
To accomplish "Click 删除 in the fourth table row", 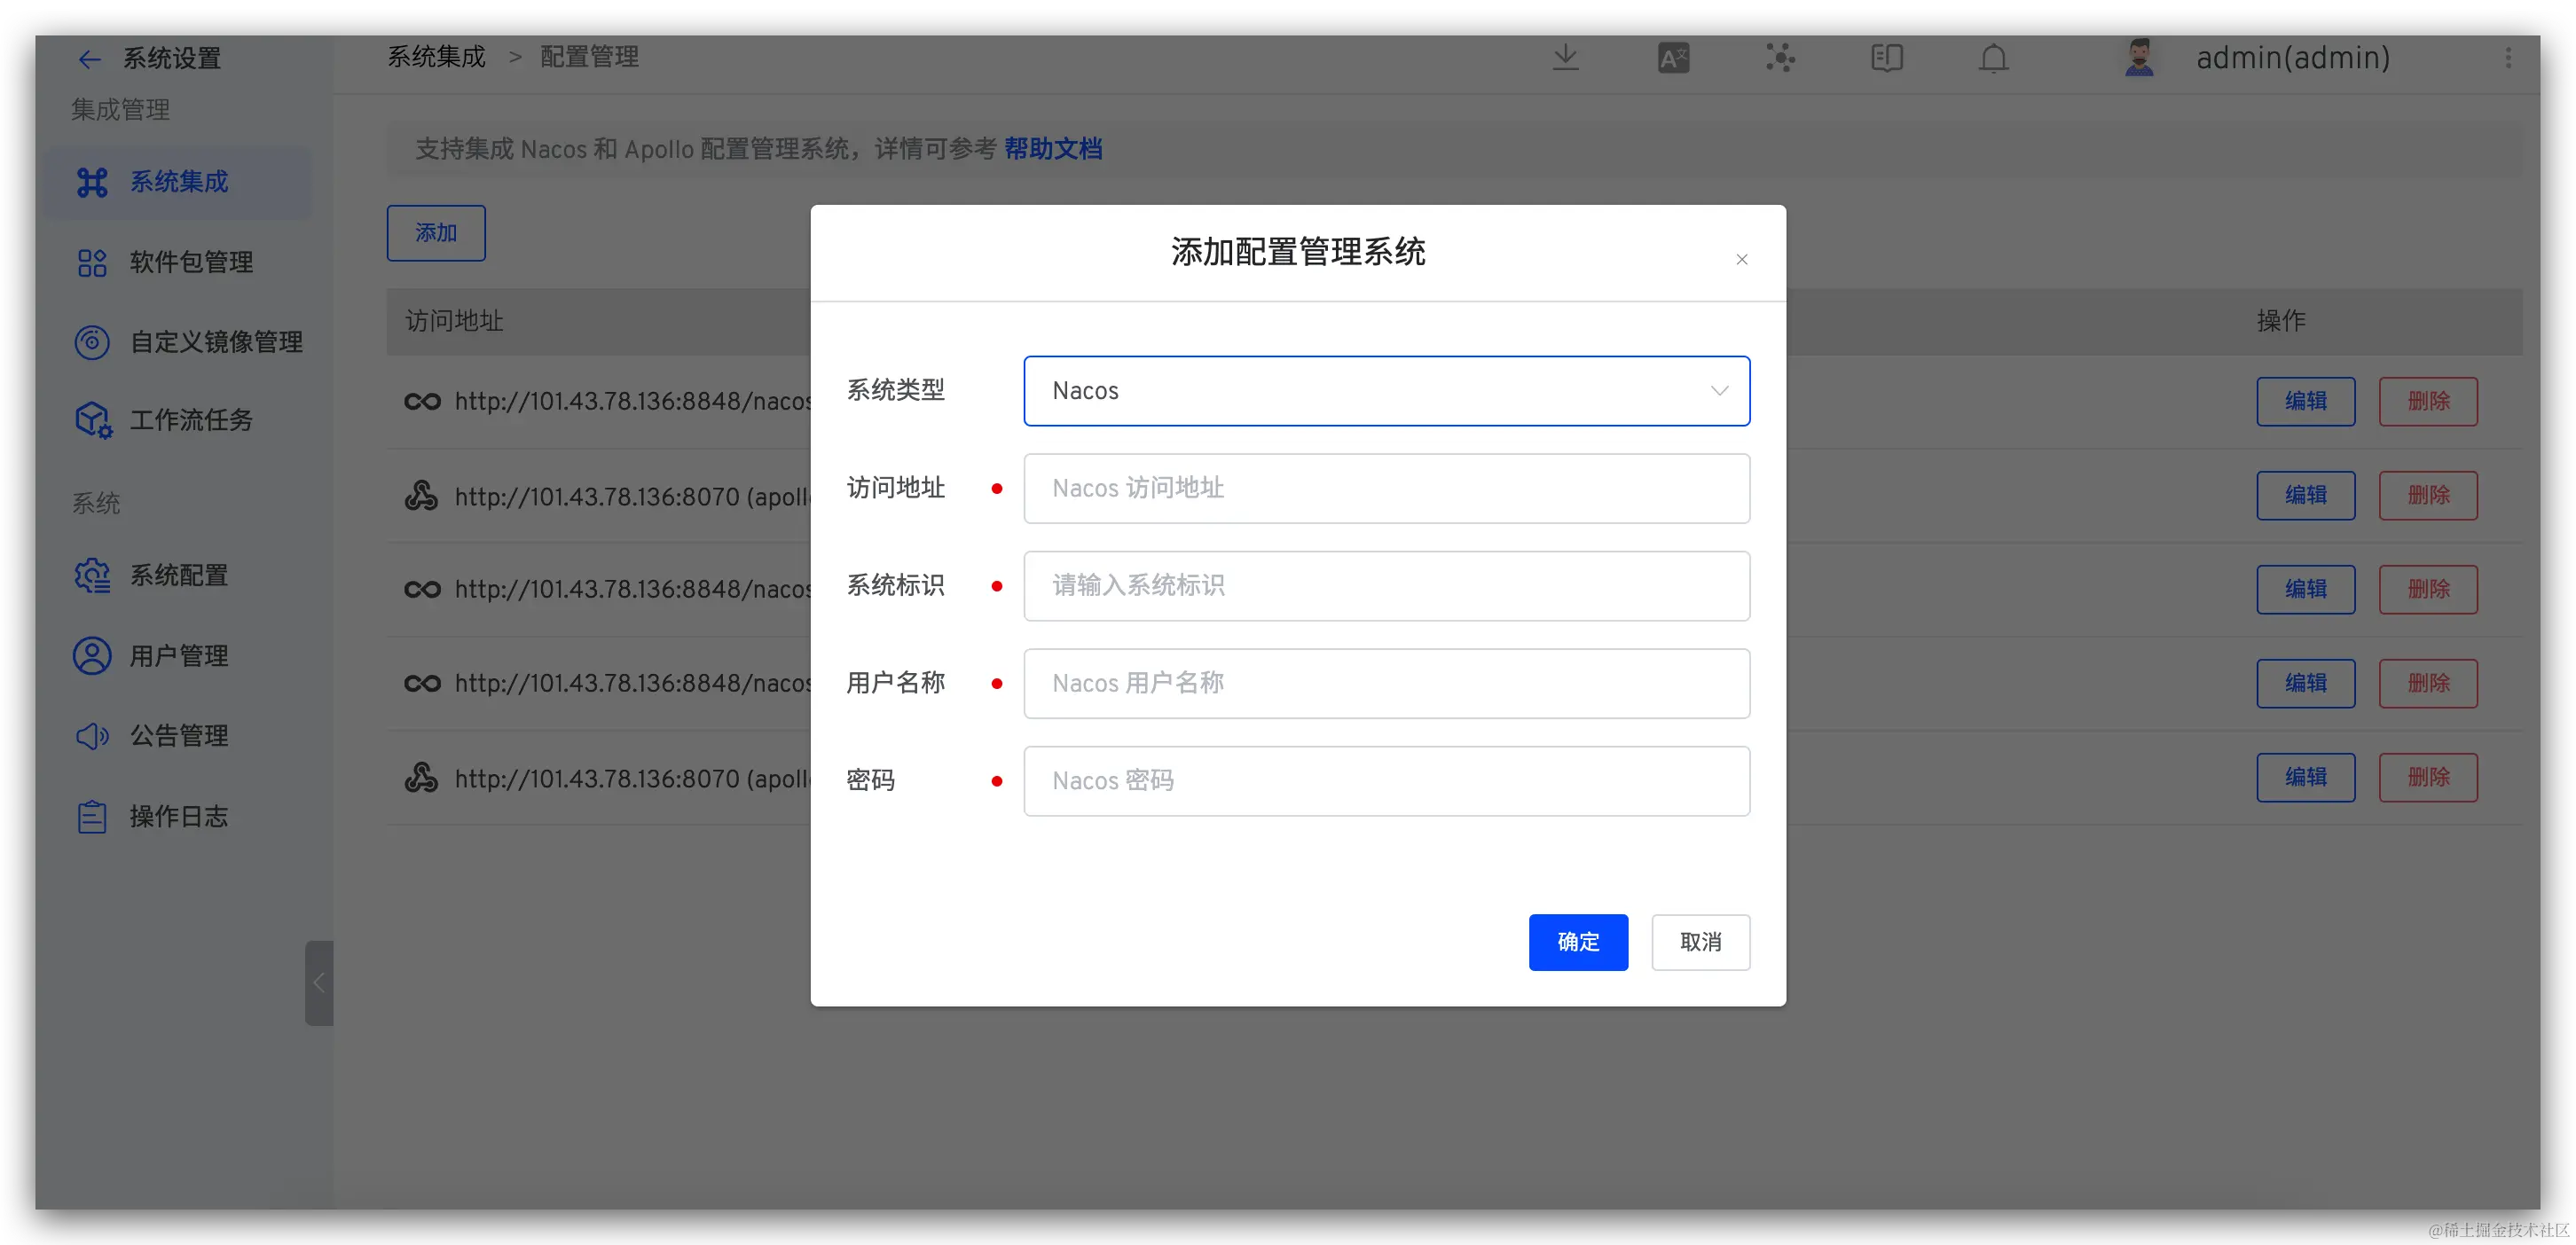I will [2428, 683].
